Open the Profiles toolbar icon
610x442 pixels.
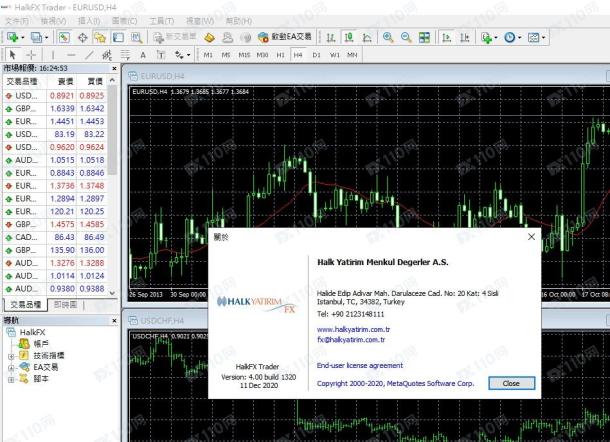tap(36, 37)
